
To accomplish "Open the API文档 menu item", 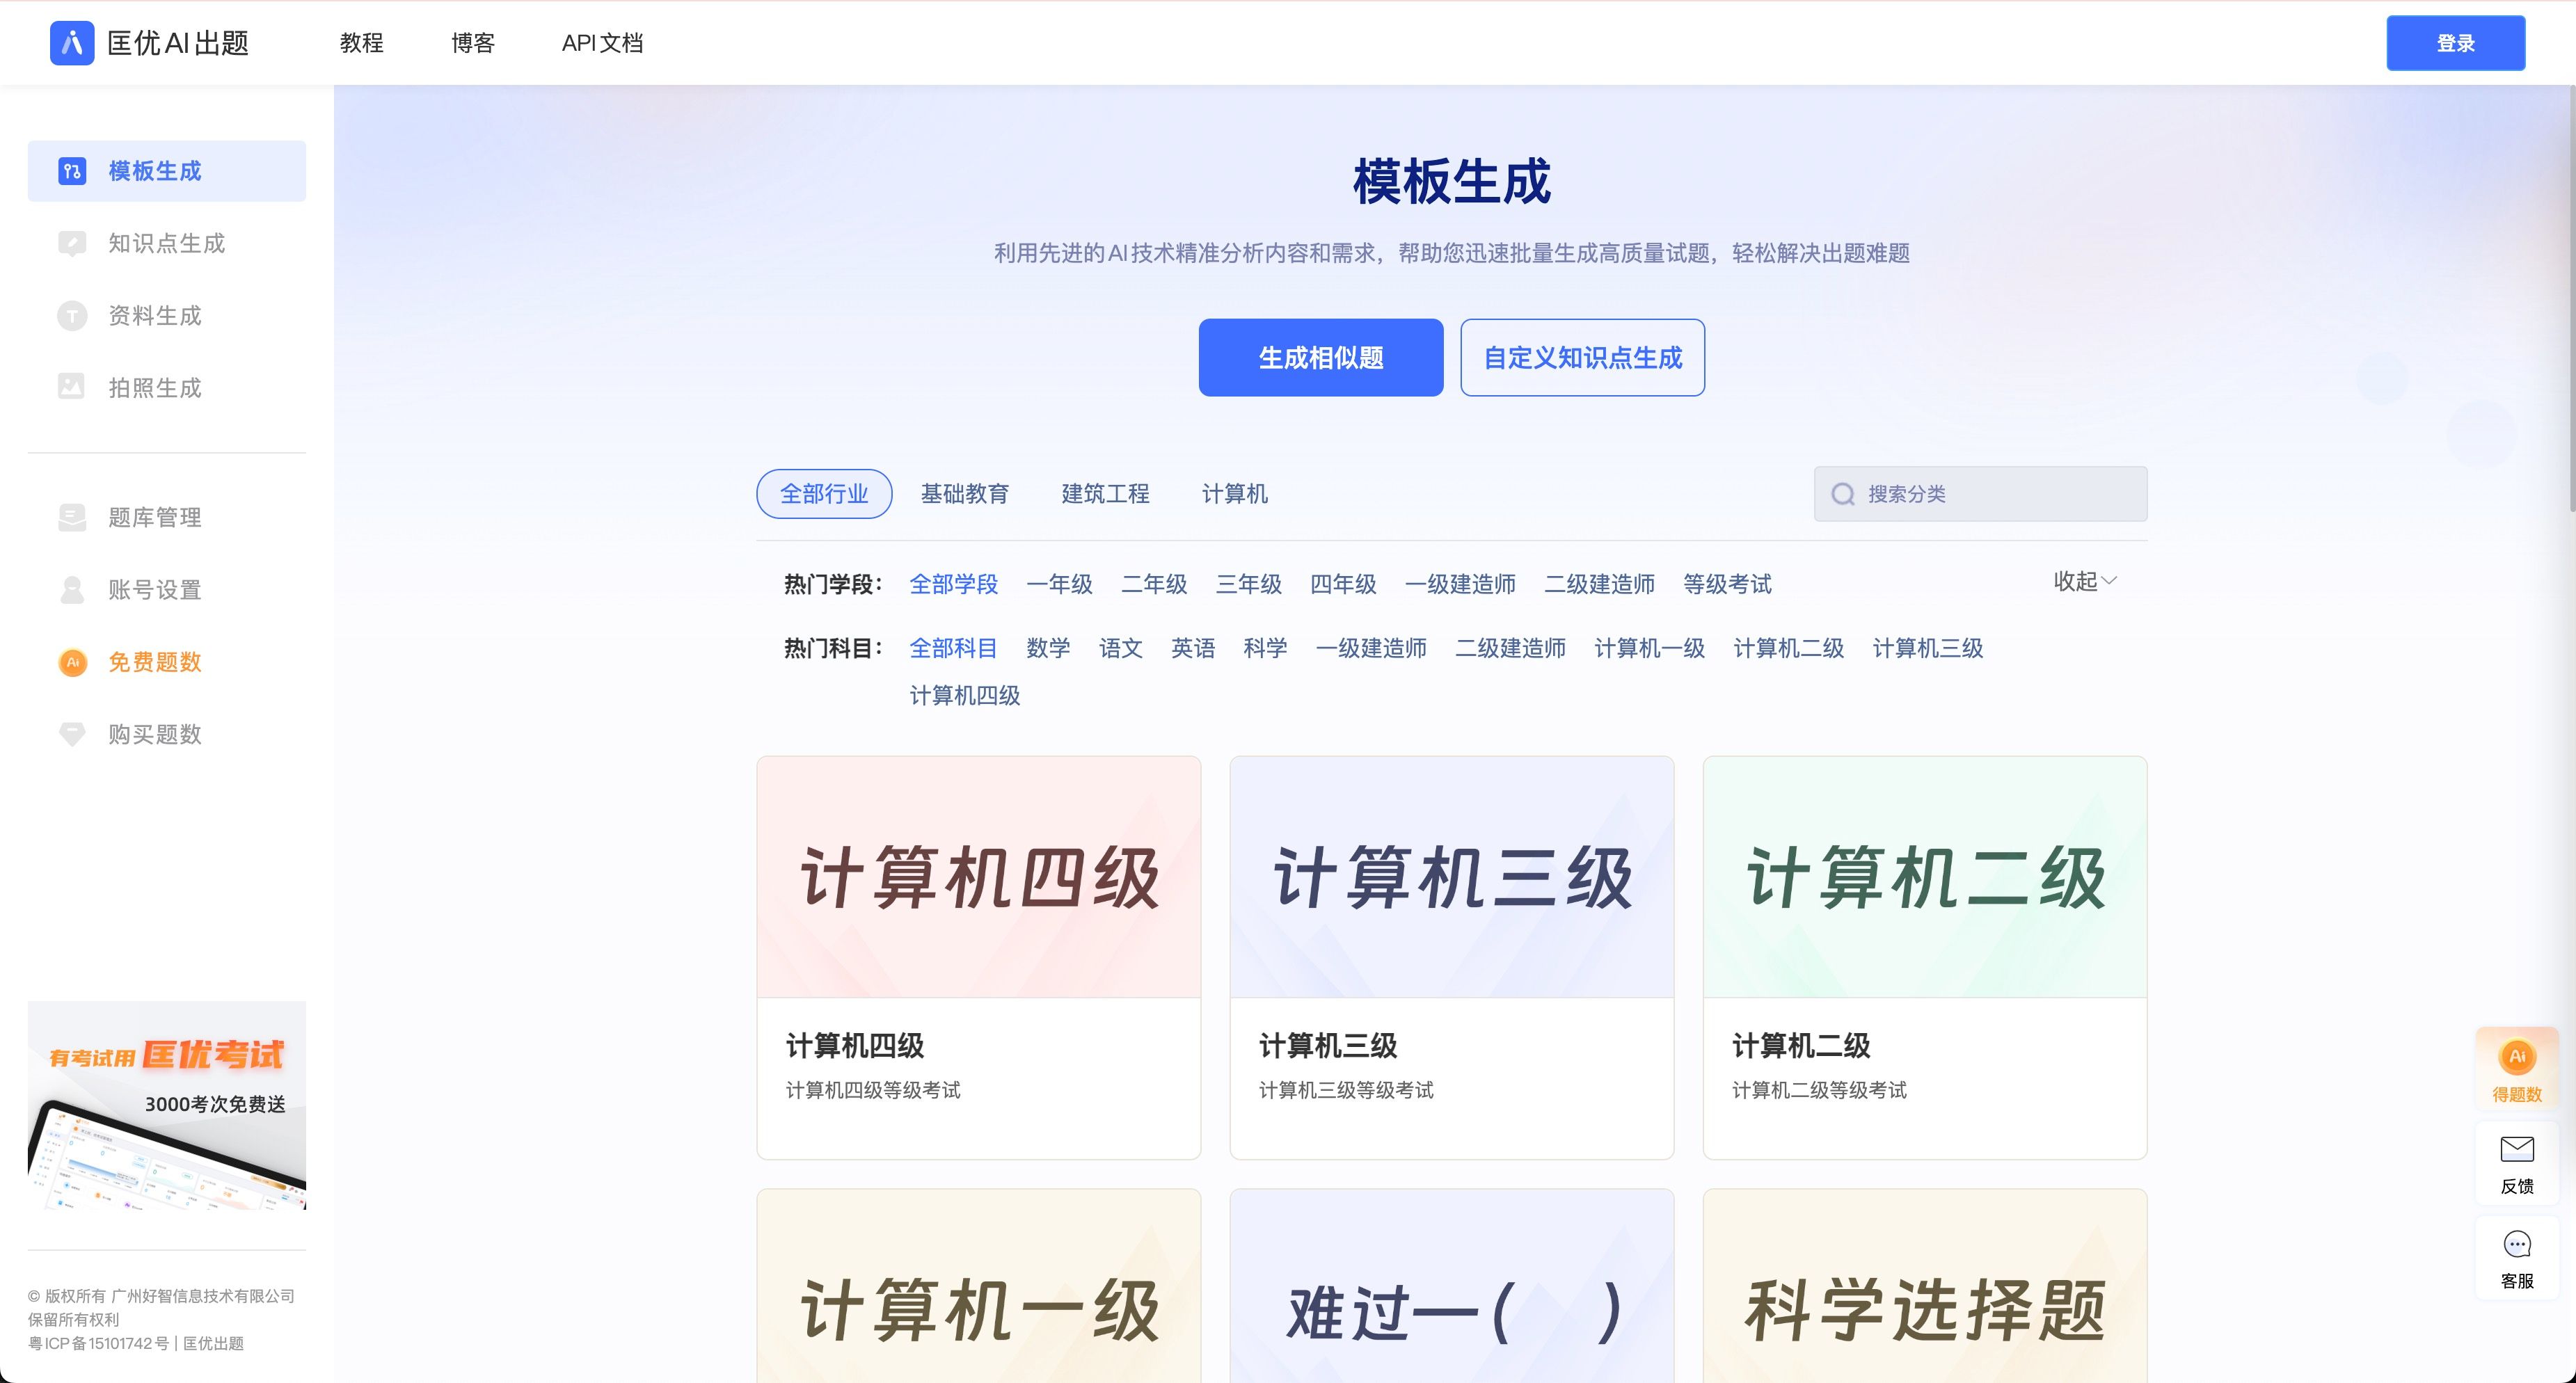I will (603, 43).
